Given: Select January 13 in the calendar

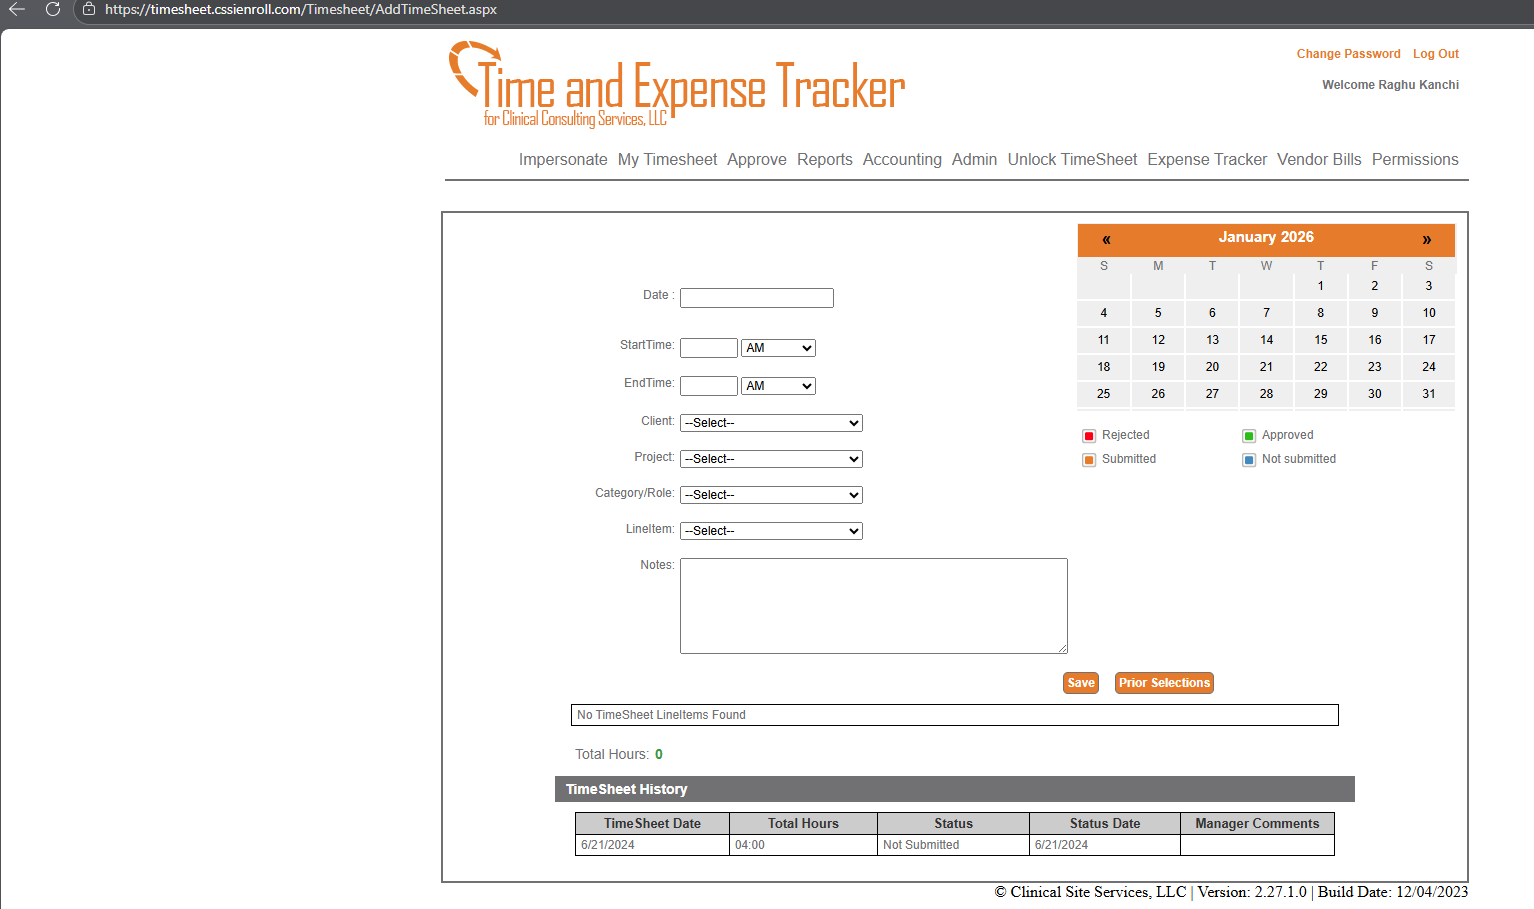Looking at the screenshot, I should pos(1212,340).
